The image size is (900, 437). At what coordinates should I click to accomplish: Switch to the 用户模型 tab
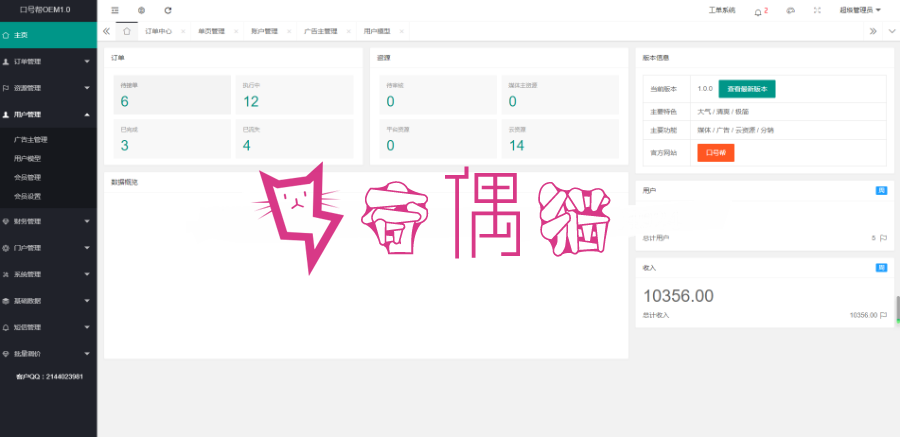coord(377,32)
